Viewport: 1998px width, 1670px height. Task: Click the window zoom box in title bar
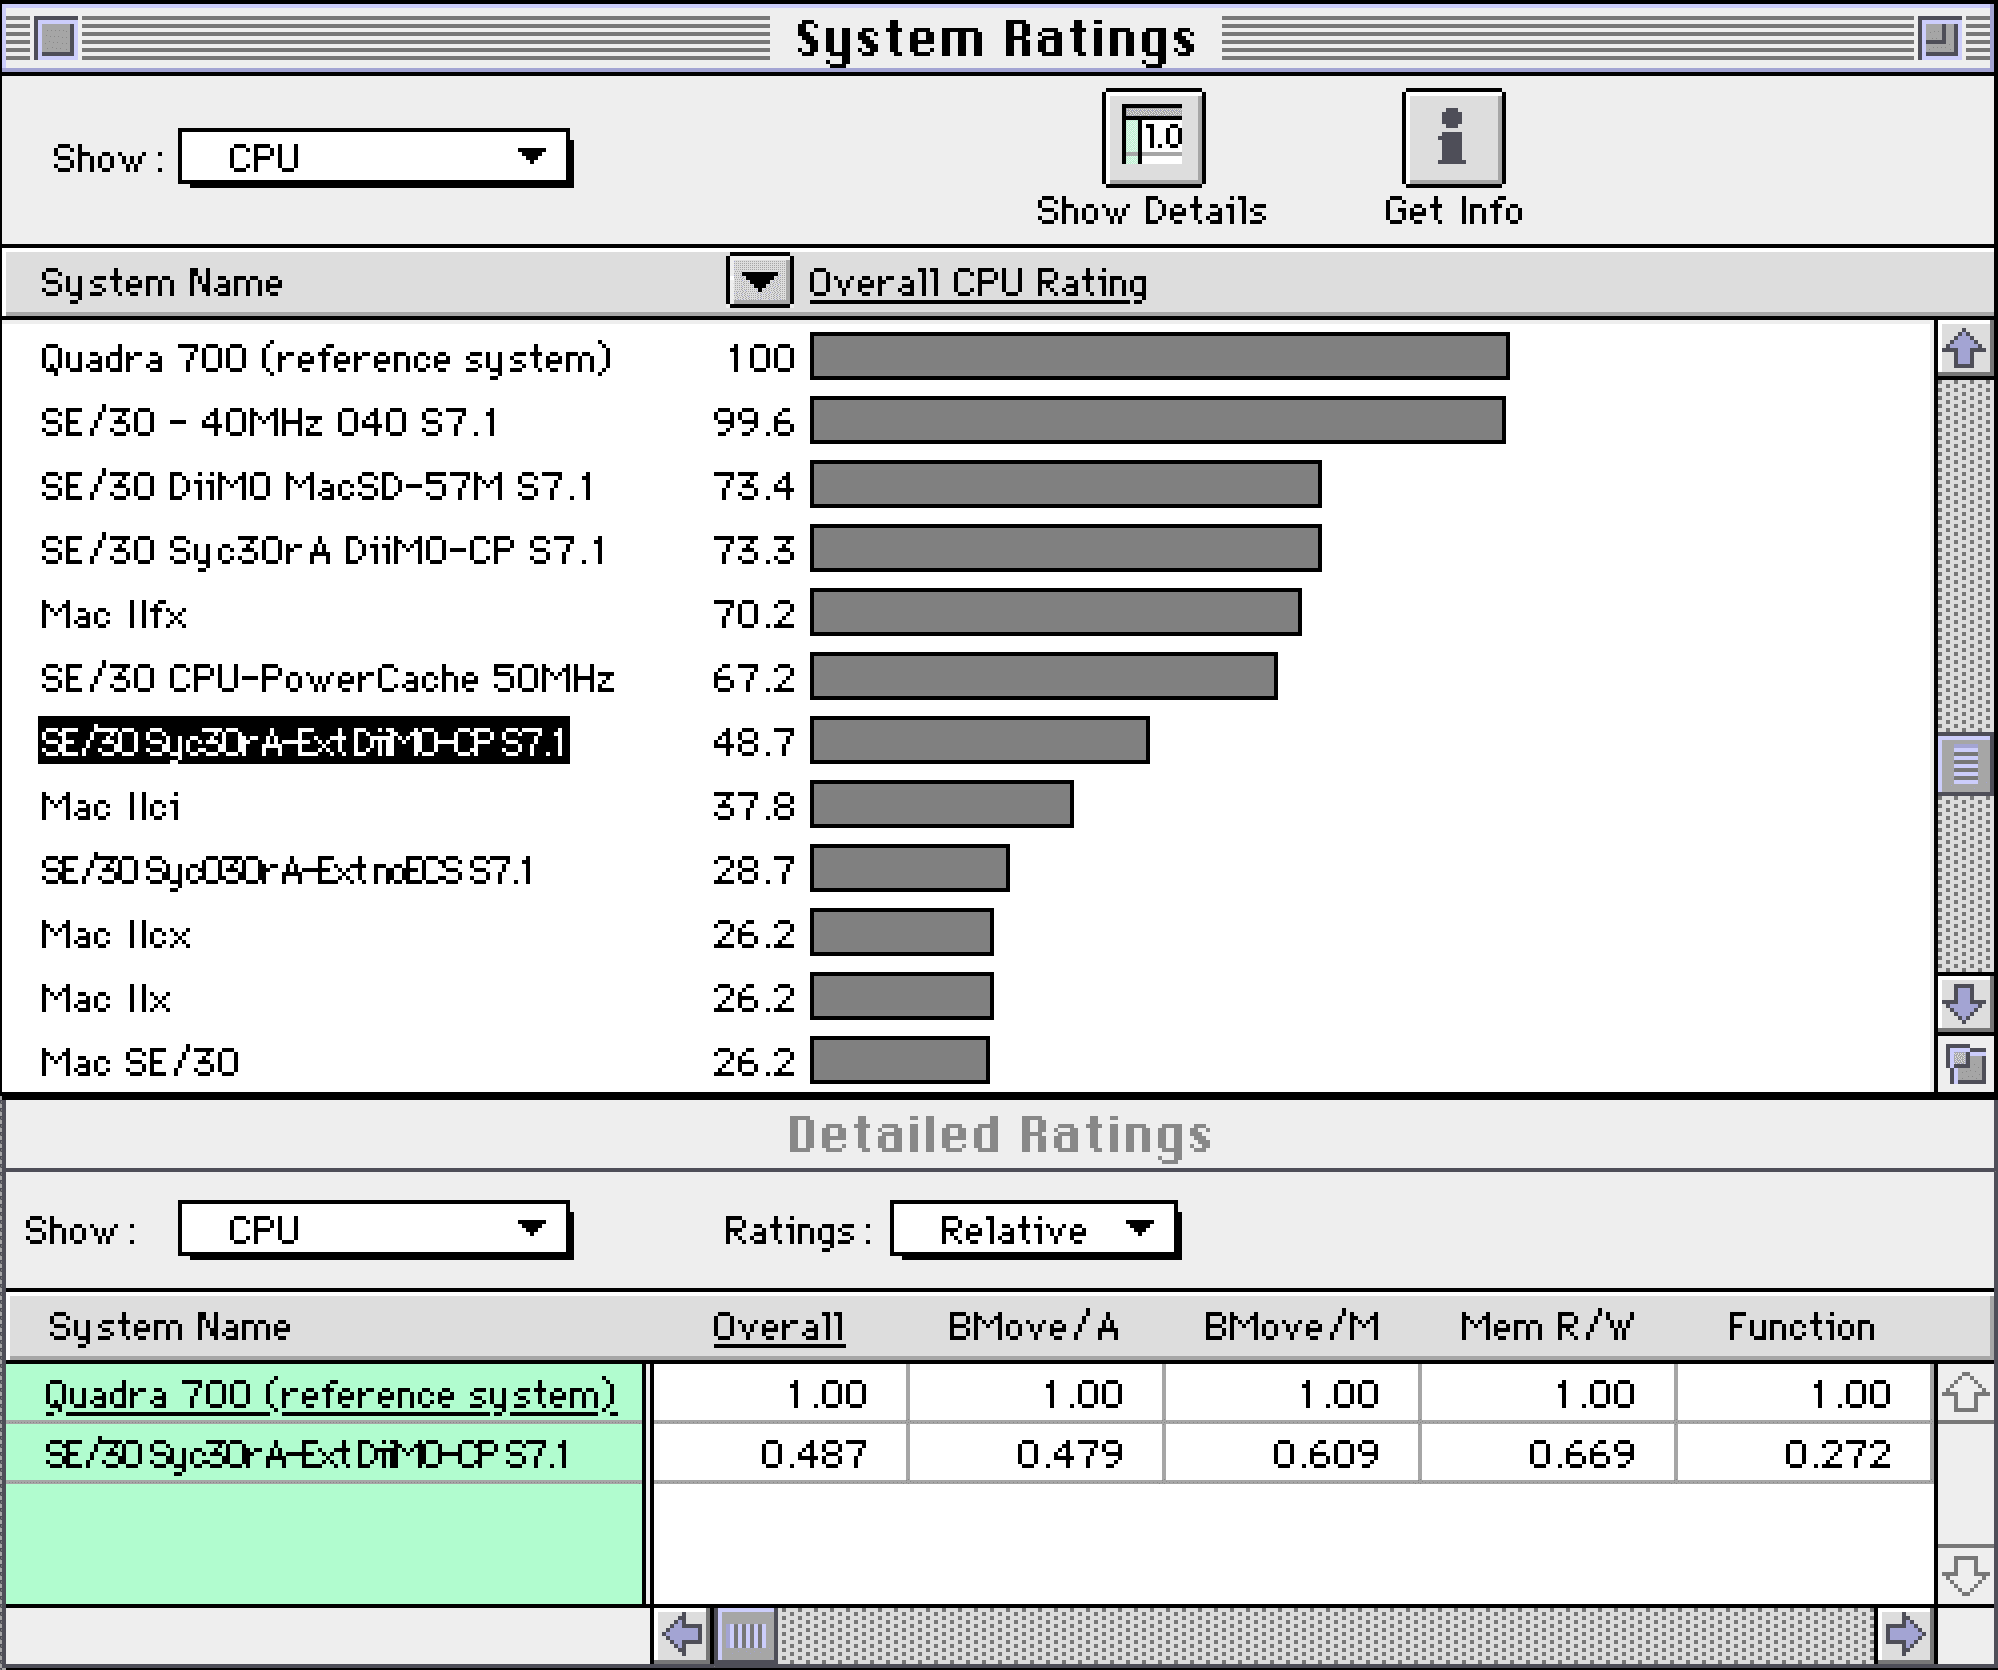pos(1940,39)
